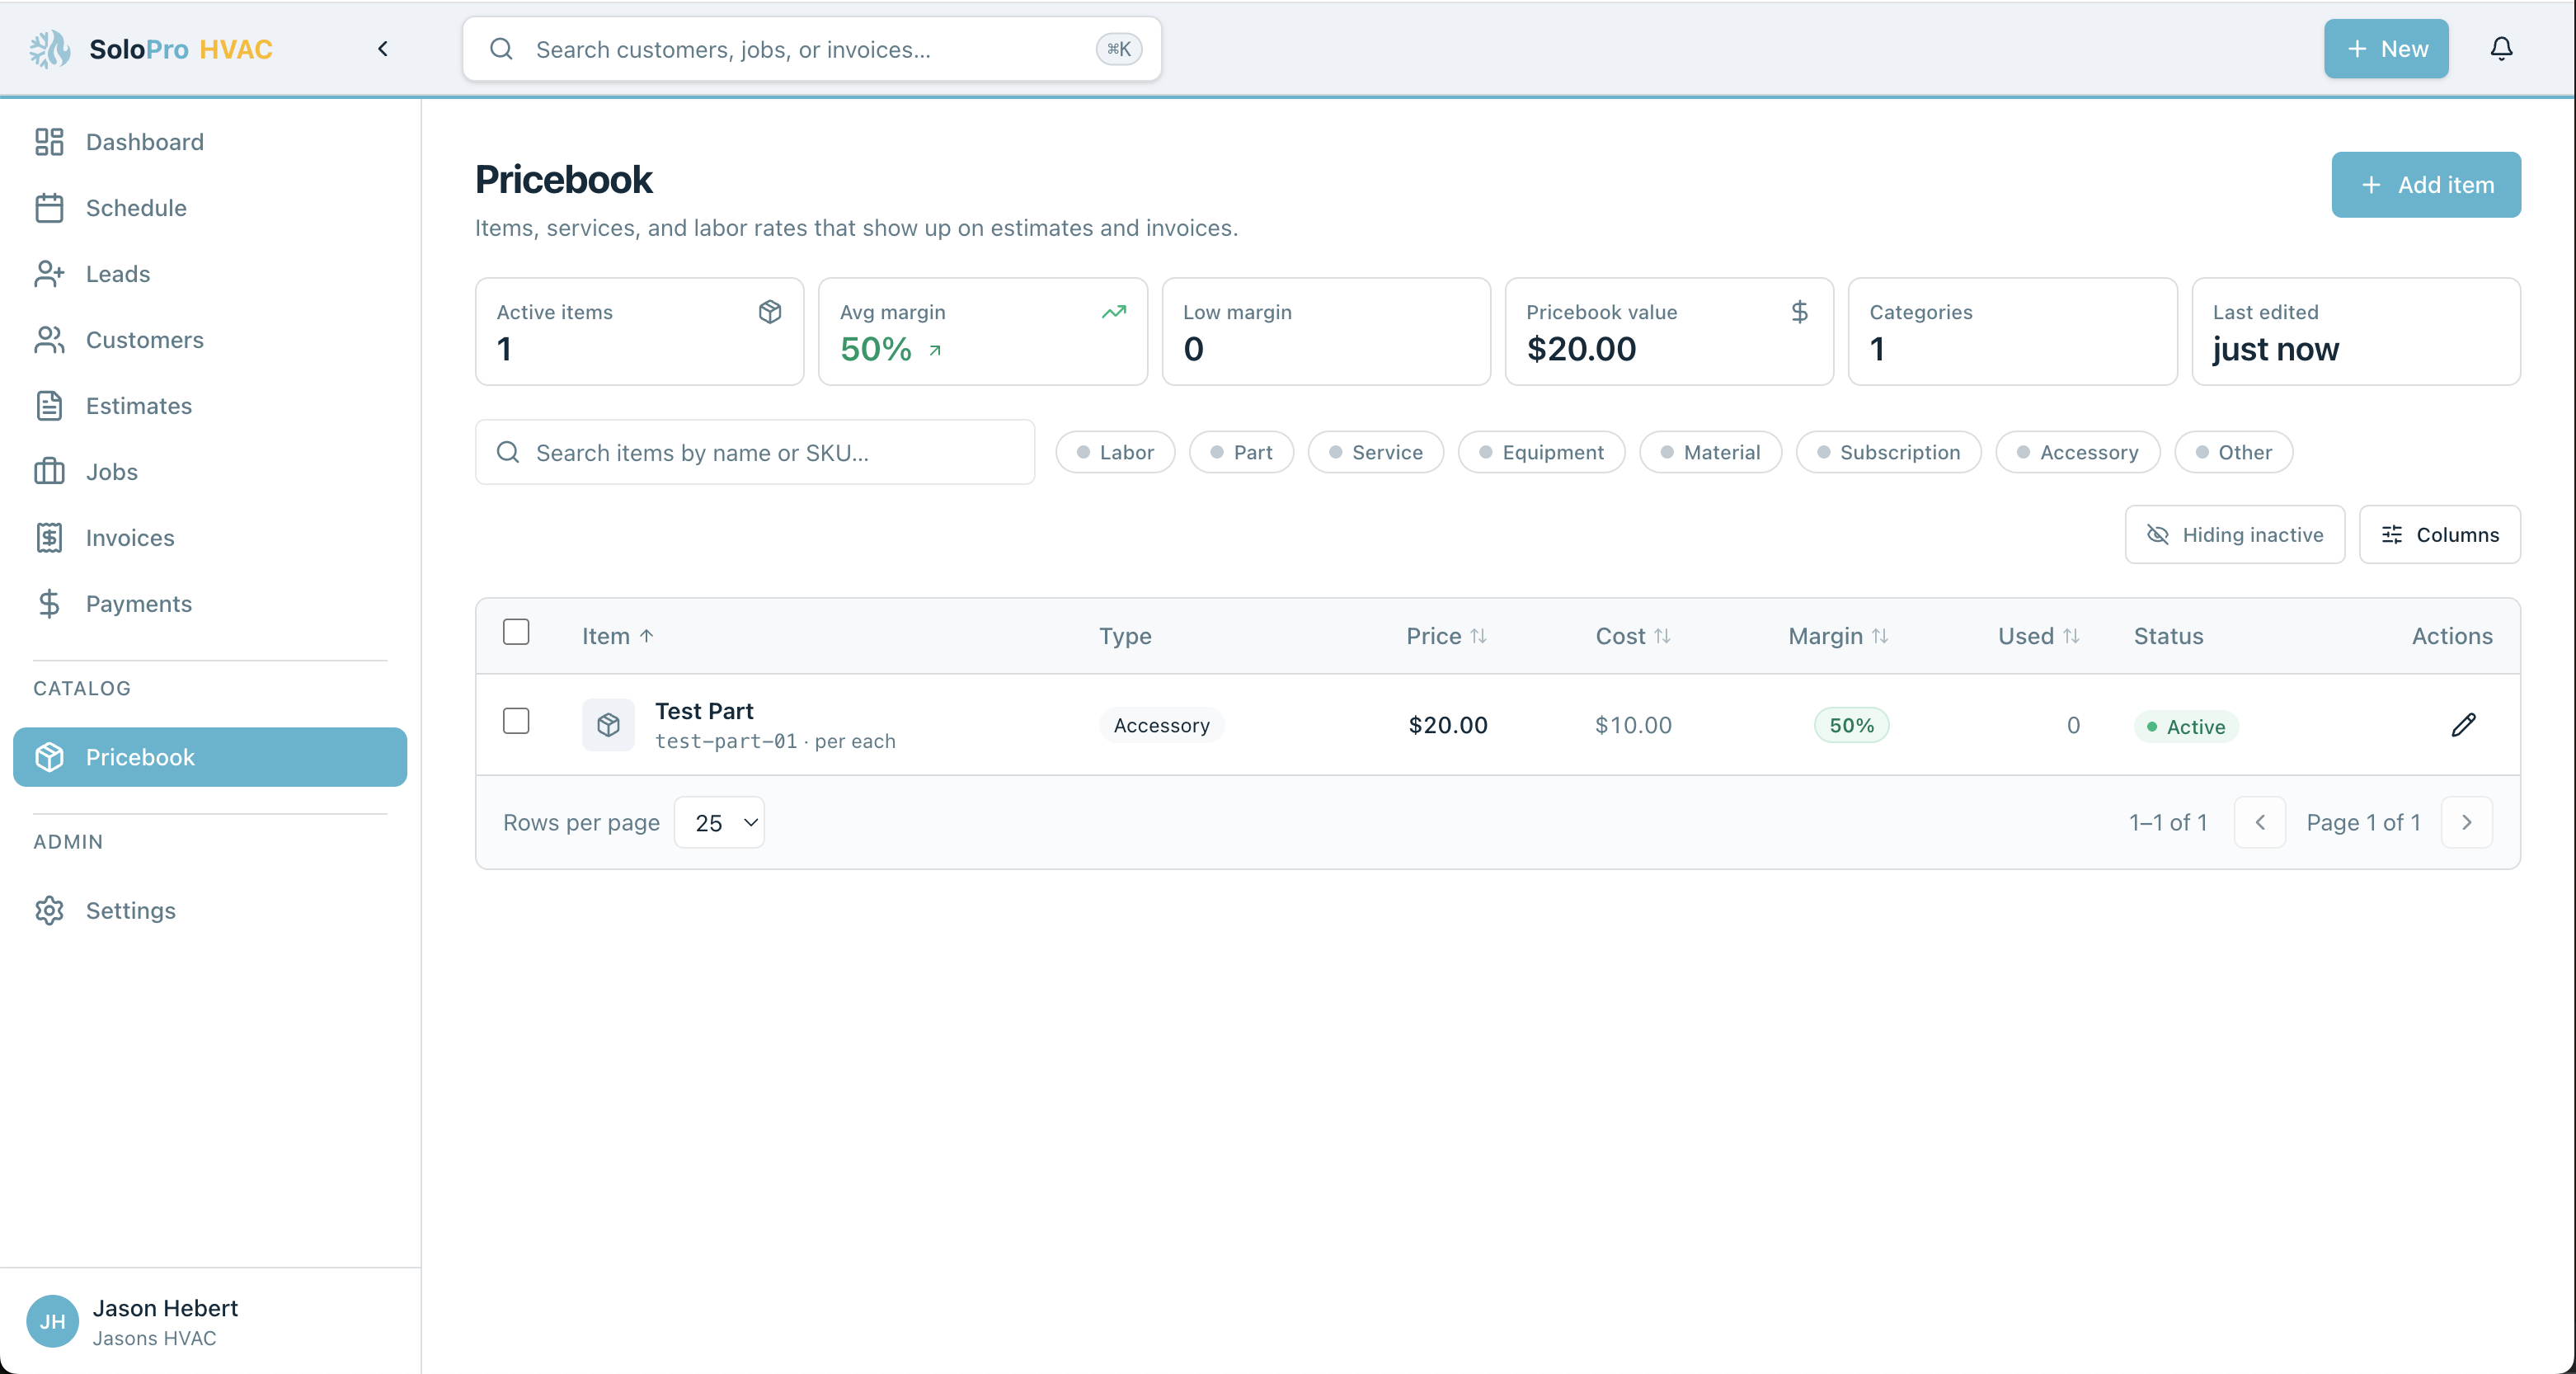Click the Test Part box thumbnail icon

608,725
